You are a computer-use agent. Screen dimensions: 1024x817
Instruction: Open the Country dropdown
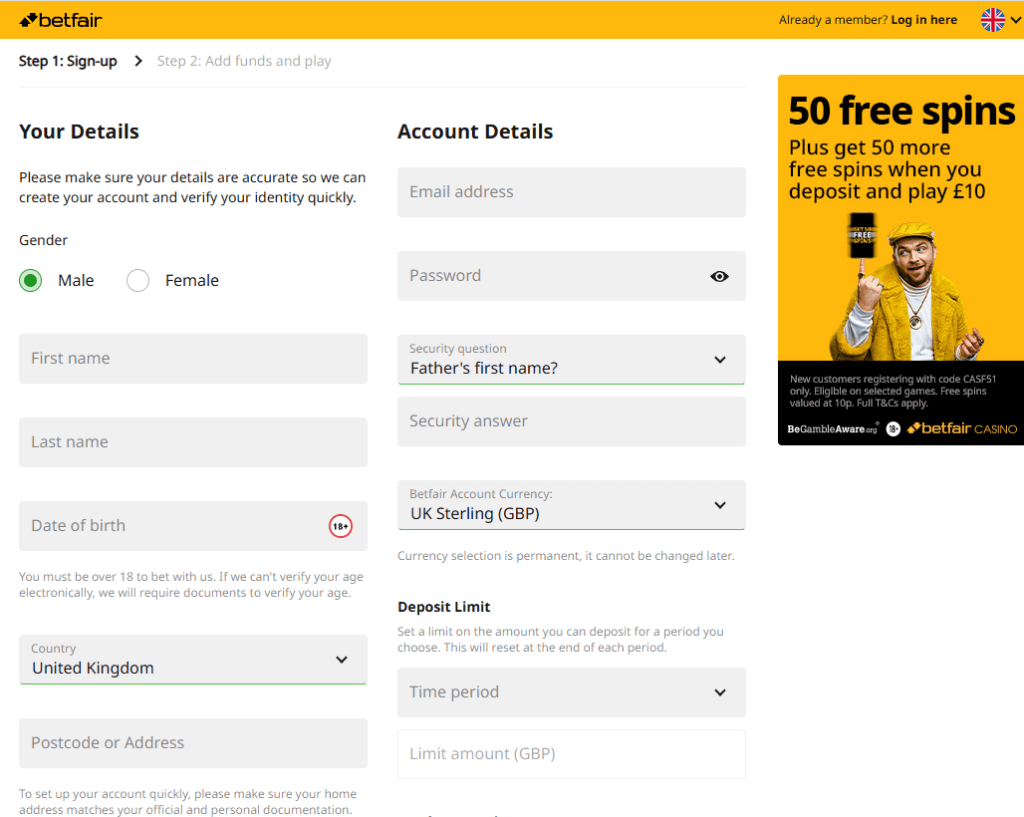click(193, 660)
